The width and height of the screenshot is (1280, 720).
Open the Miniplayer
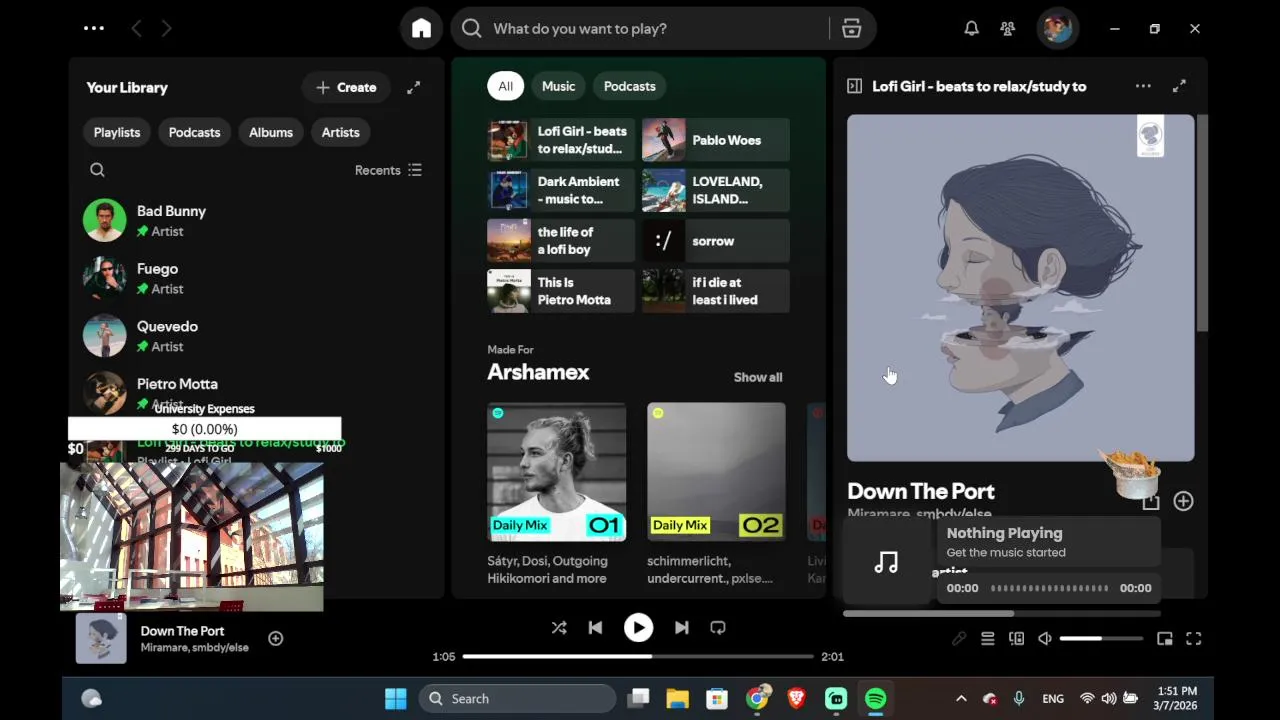(x=1164, y=638)
